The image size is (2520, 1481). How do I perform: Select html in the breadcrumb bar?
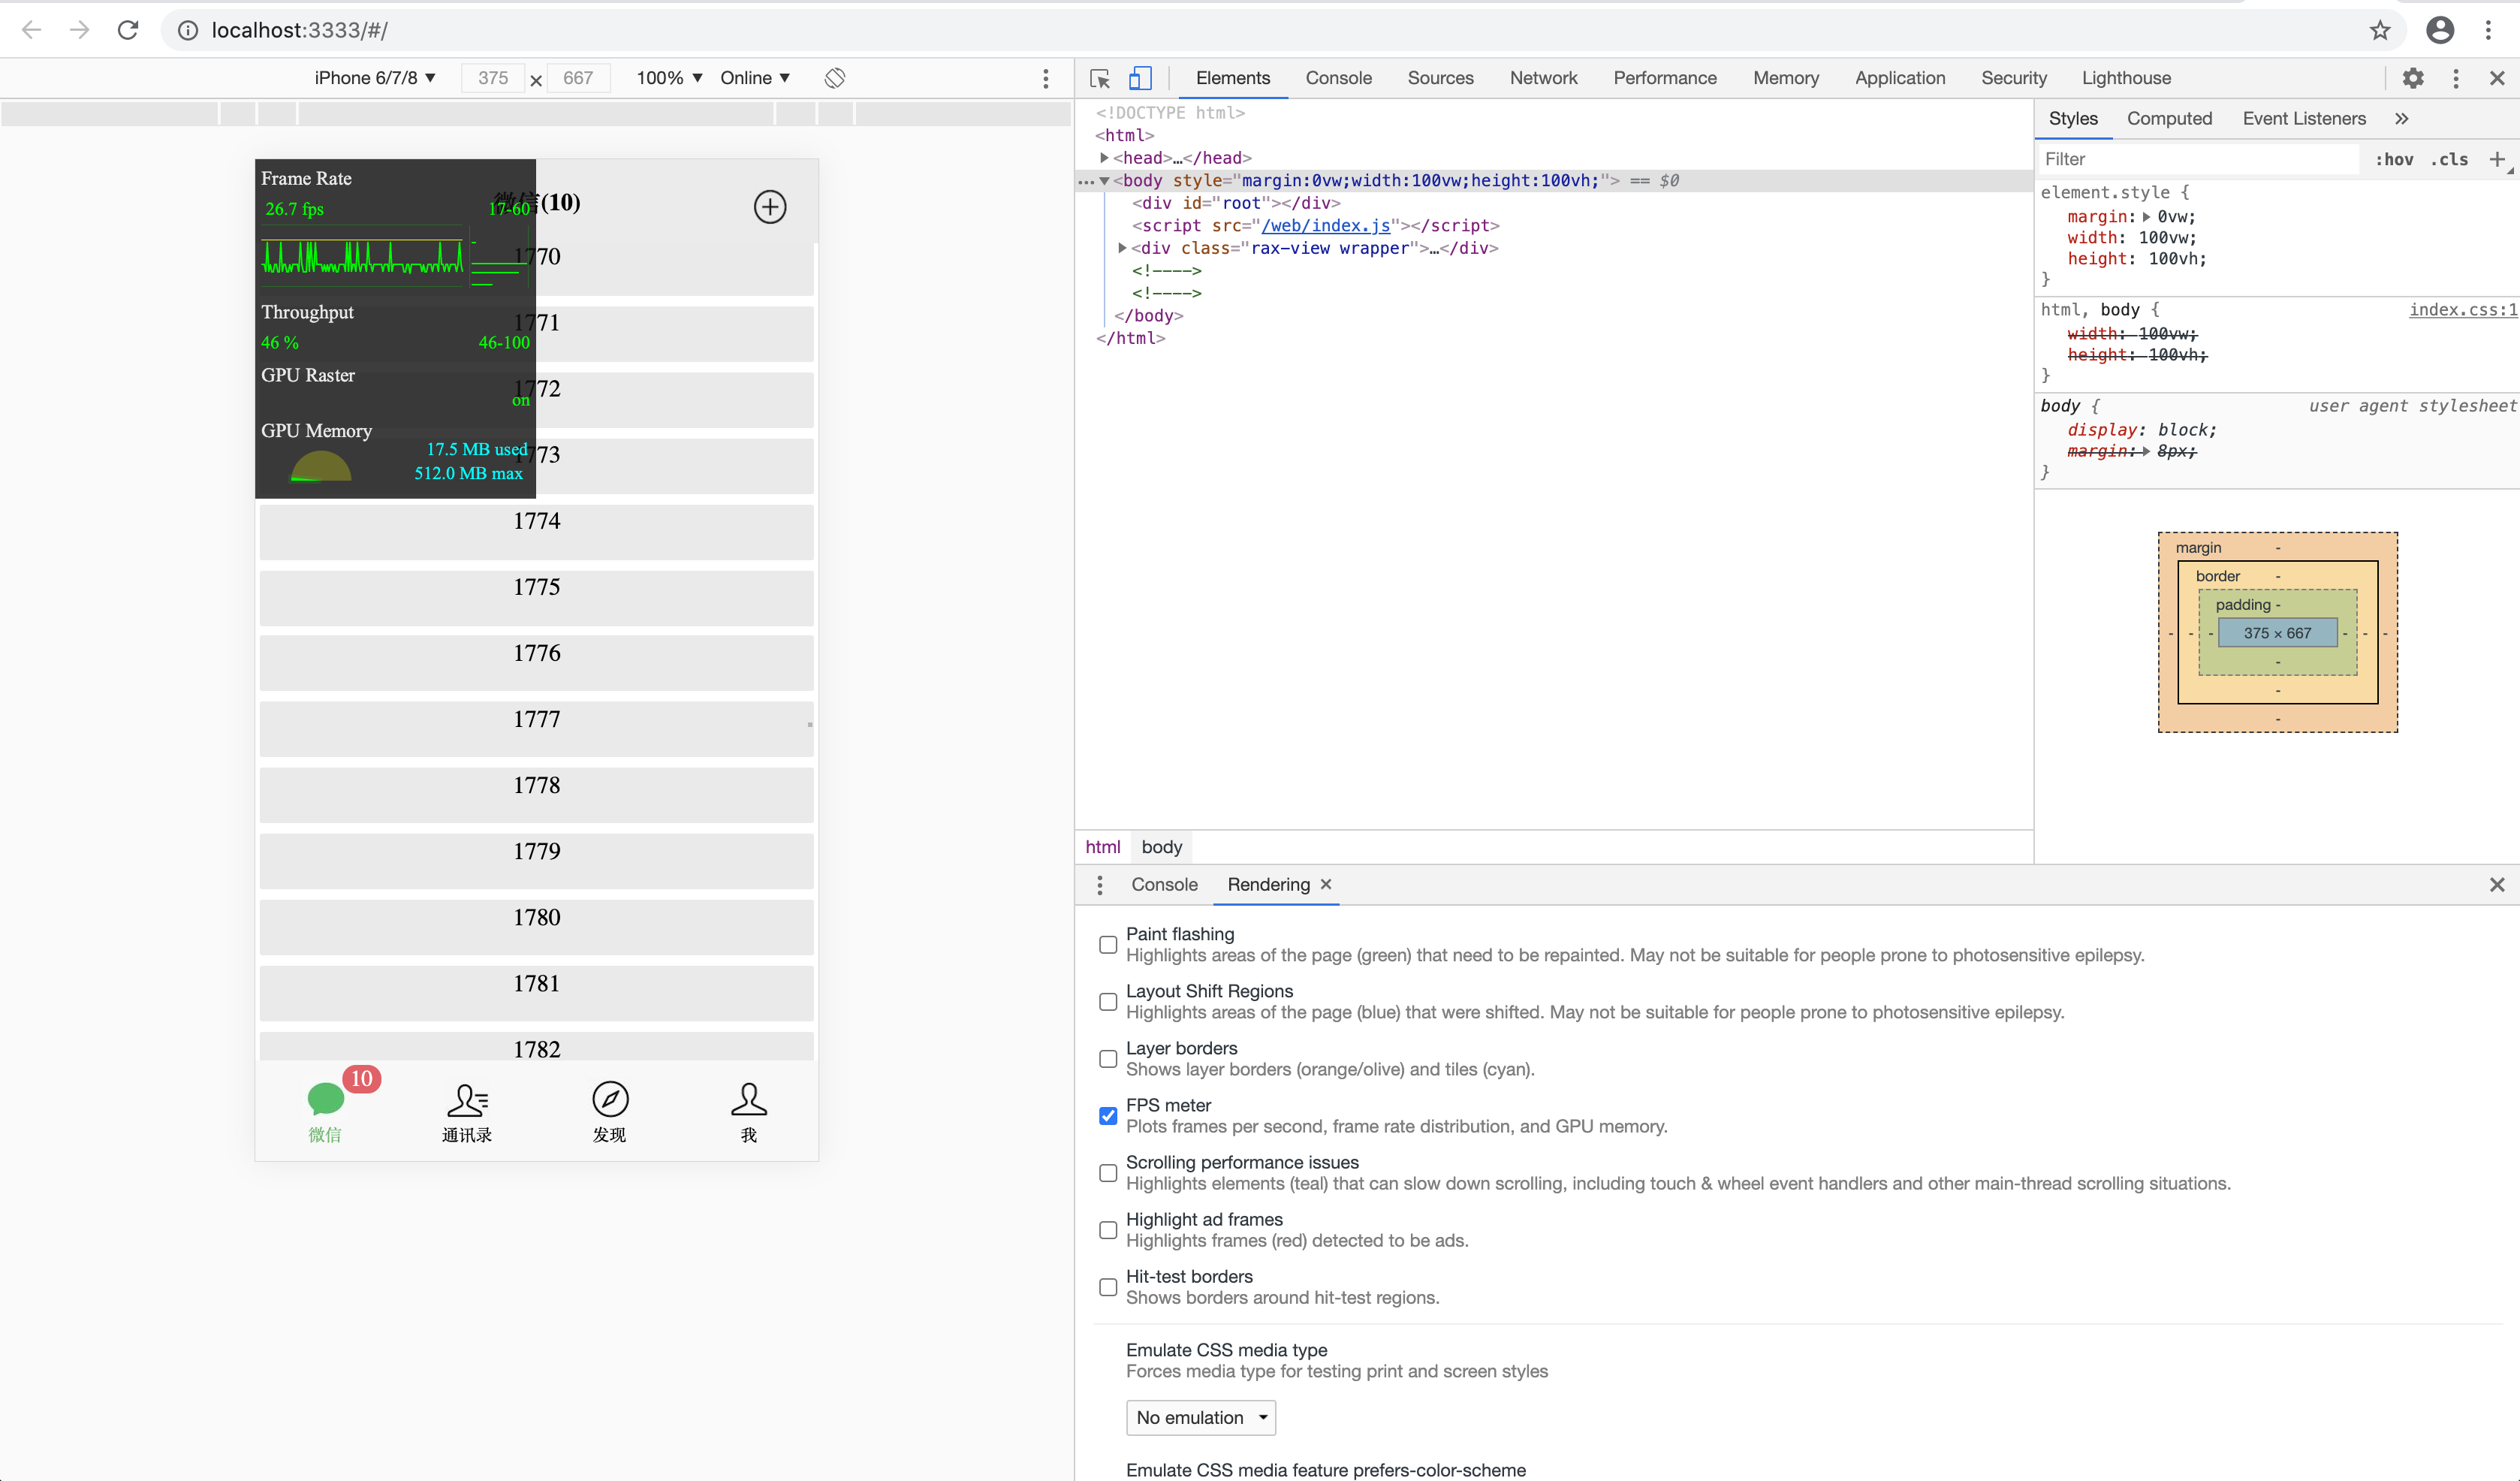(1103, 847)
